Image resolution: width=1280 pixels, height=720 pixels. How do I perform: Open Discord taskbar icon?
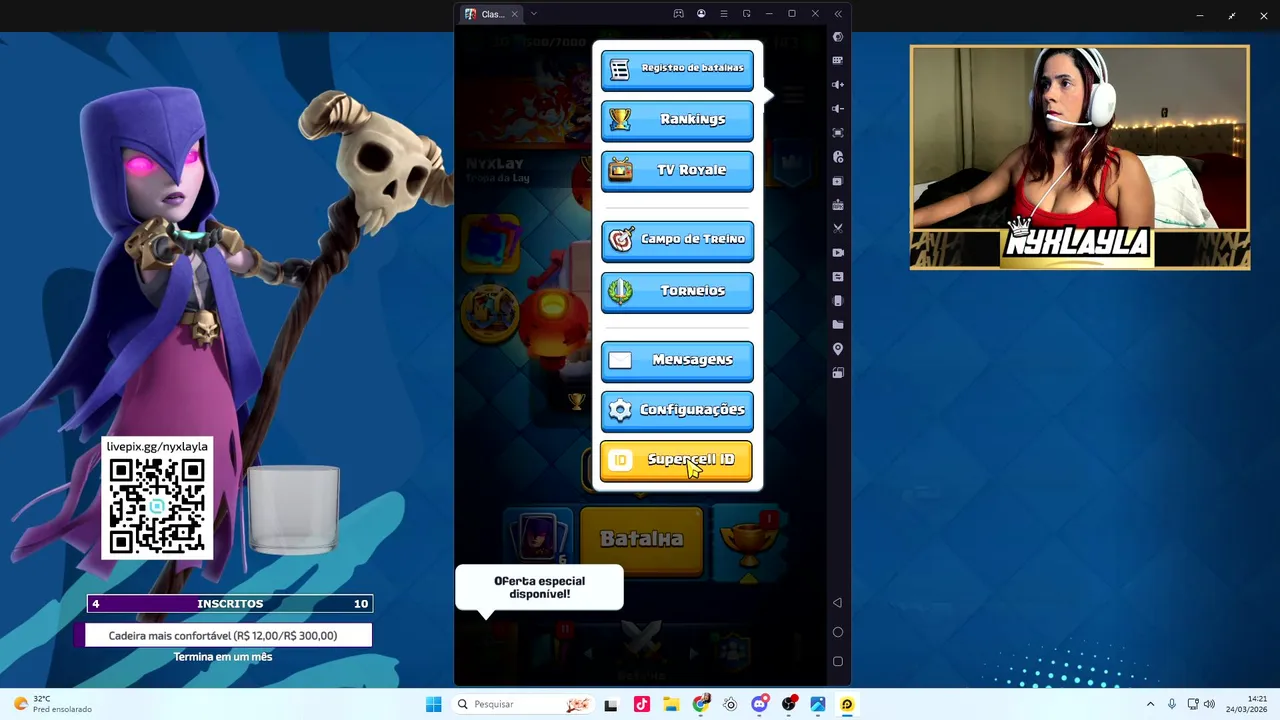760,704
